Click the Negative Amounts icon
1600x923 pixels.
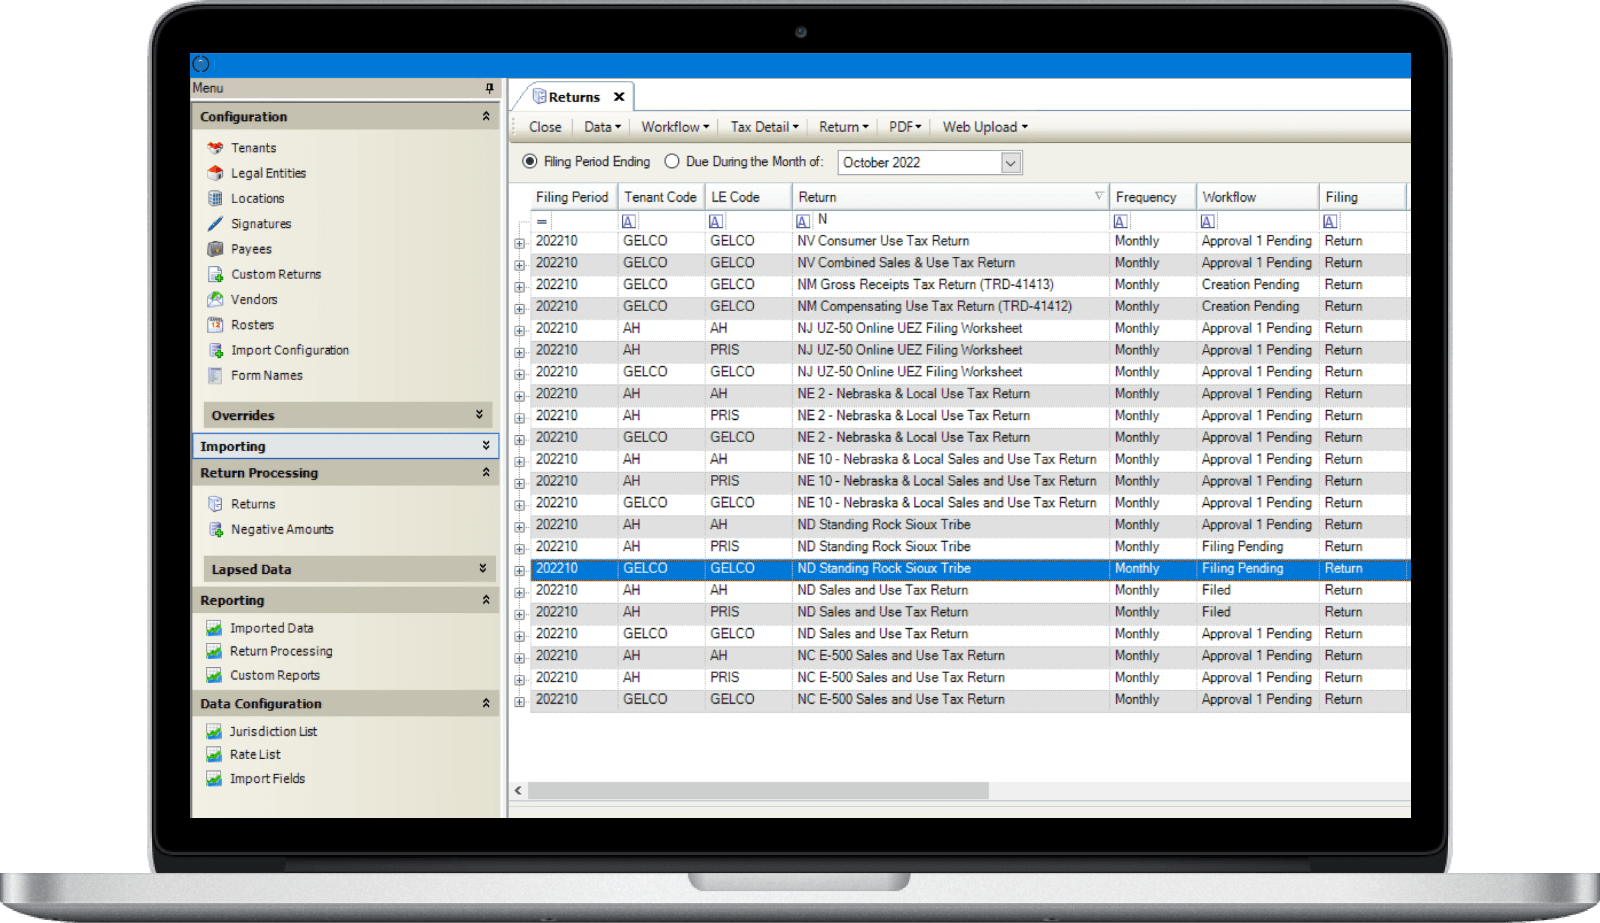coord(215,529)
